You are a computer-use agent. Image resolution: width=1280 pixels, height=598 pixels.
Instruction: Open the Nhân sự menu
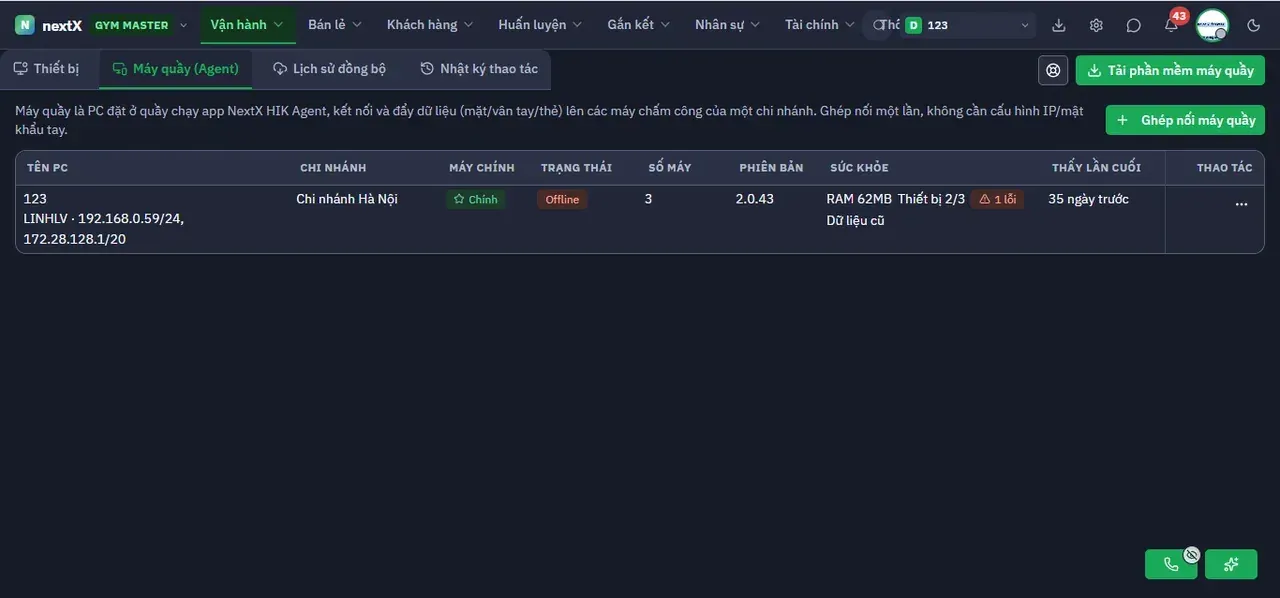[x=728, y=25]
